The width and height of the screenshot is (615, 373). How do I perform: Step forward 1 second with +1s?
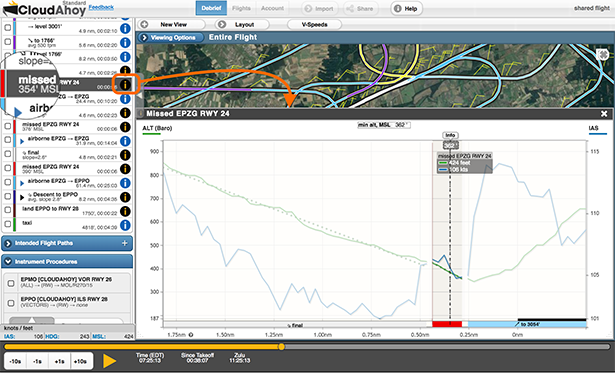pyautogui.click(x=59, y=361)
